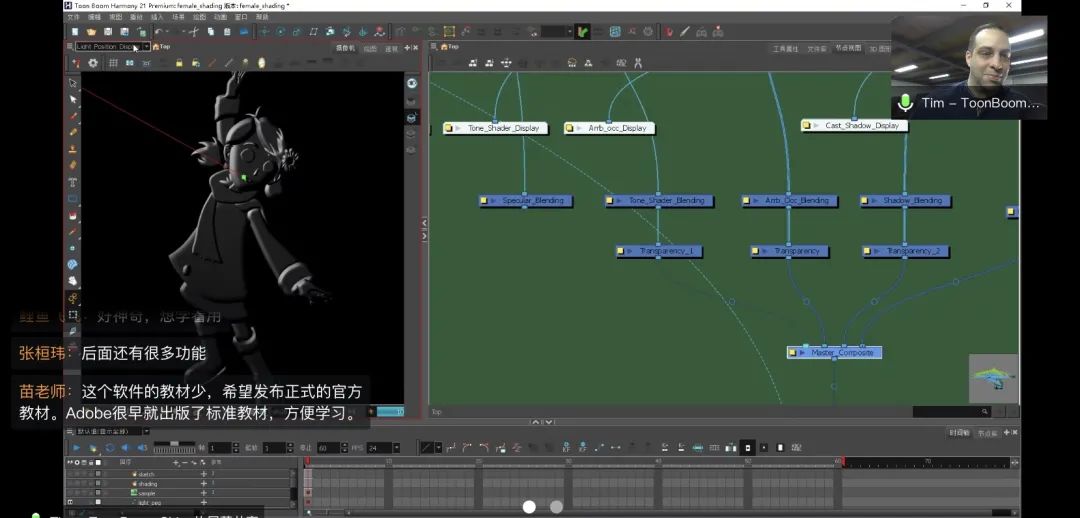The height and width of the screenshot is (518, 1080).
Task: Click the light bulb icon in Camera toolbar
Action: [x=262, y=63]
